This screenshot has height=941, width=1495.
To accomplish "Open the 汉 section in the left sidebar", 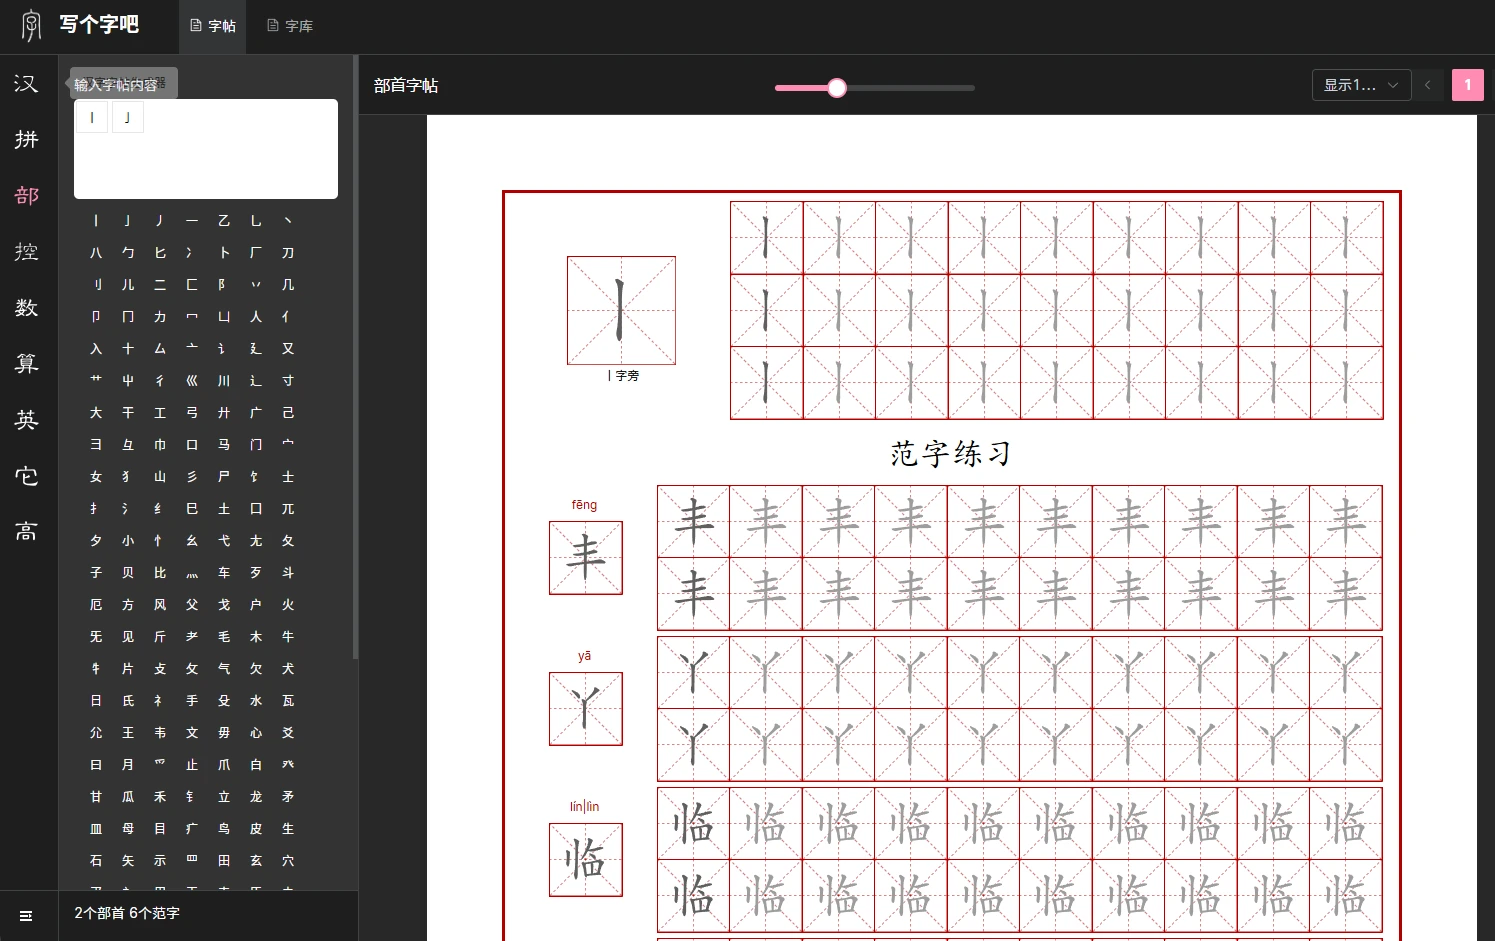I will [27, 84].
